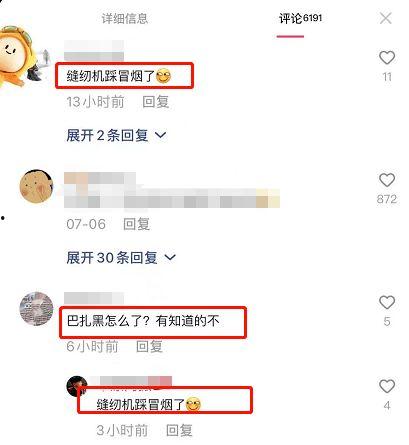Viewport: 409px width, 445px height.
Task: Open the avatar beside 巴扎黑怎么了 comment
Action: tap(36, 308)
